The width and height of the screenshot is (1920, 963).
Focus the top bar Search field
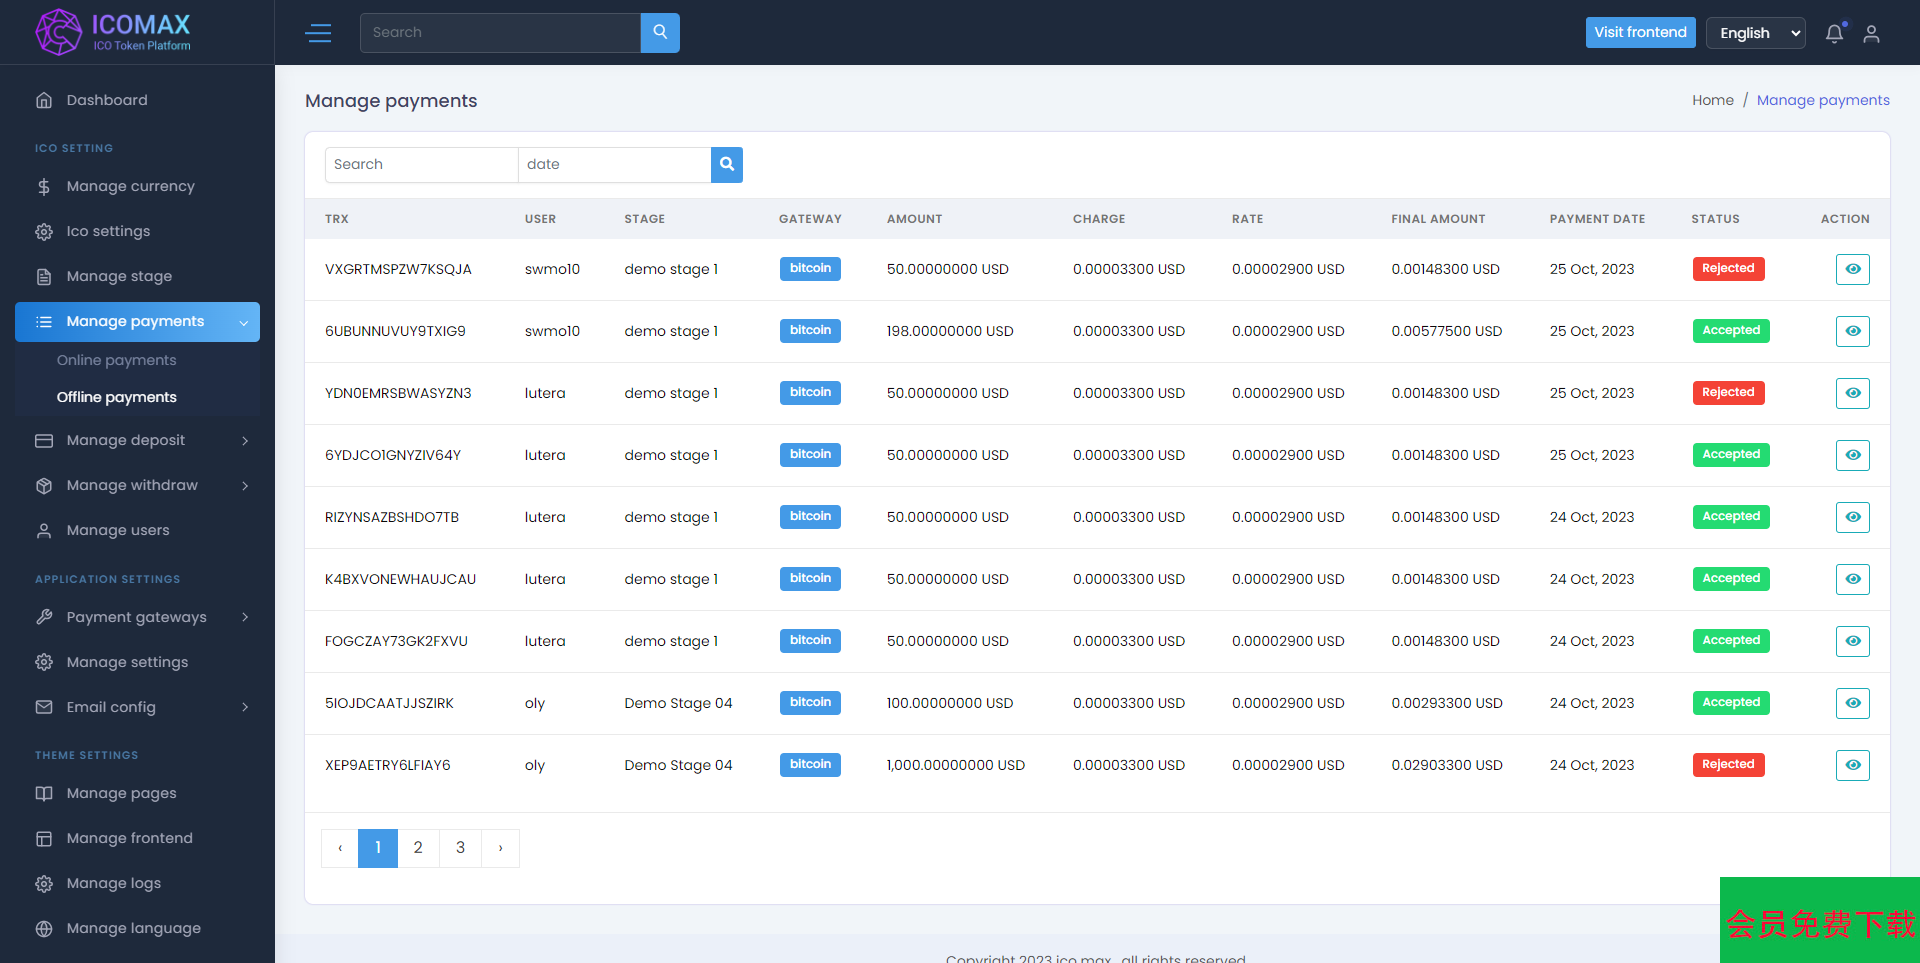click(500, 33)
